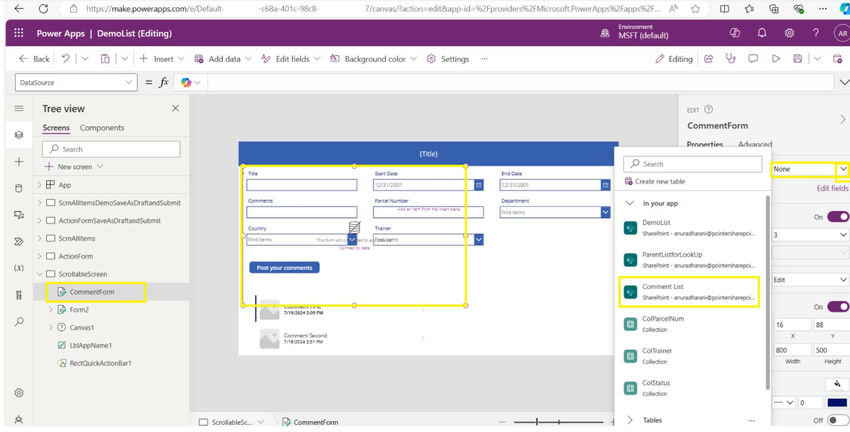Collapse the ScrollableScreen node

pos(40,274)
